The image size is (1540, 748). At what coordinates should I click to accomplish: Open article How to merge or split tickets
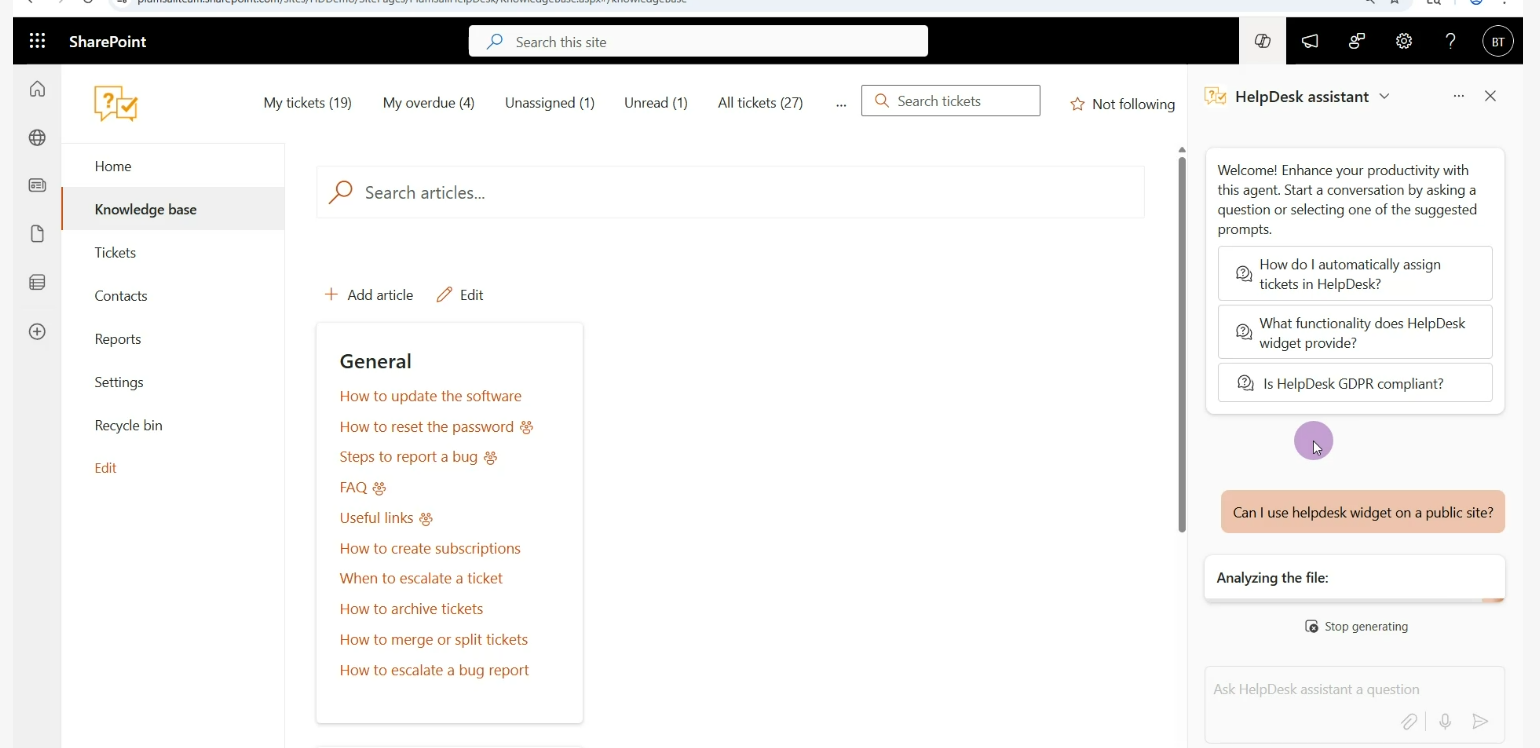click(x=434, y=640)
